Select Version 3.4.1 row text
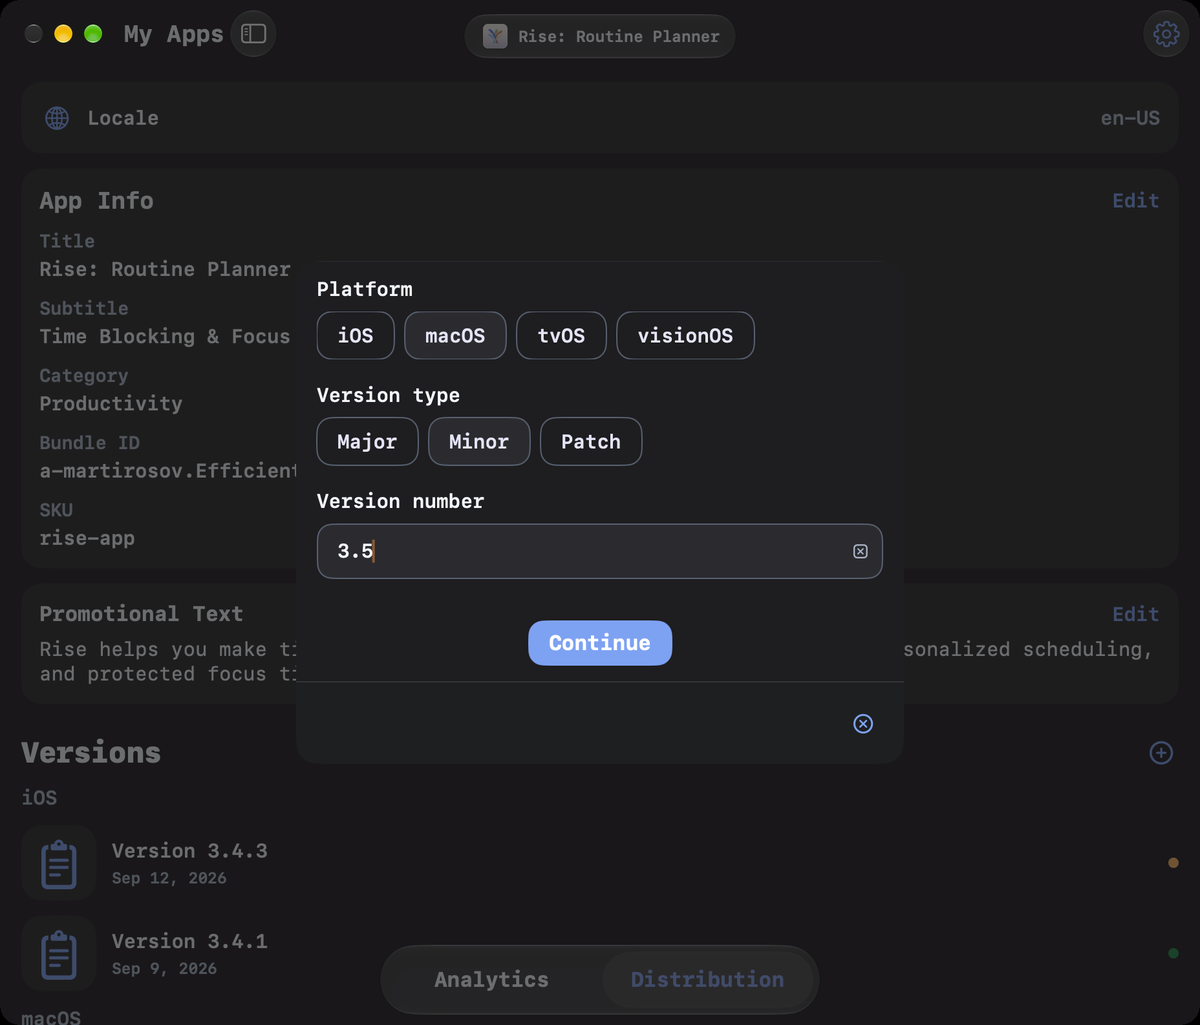 click(189, 941)
